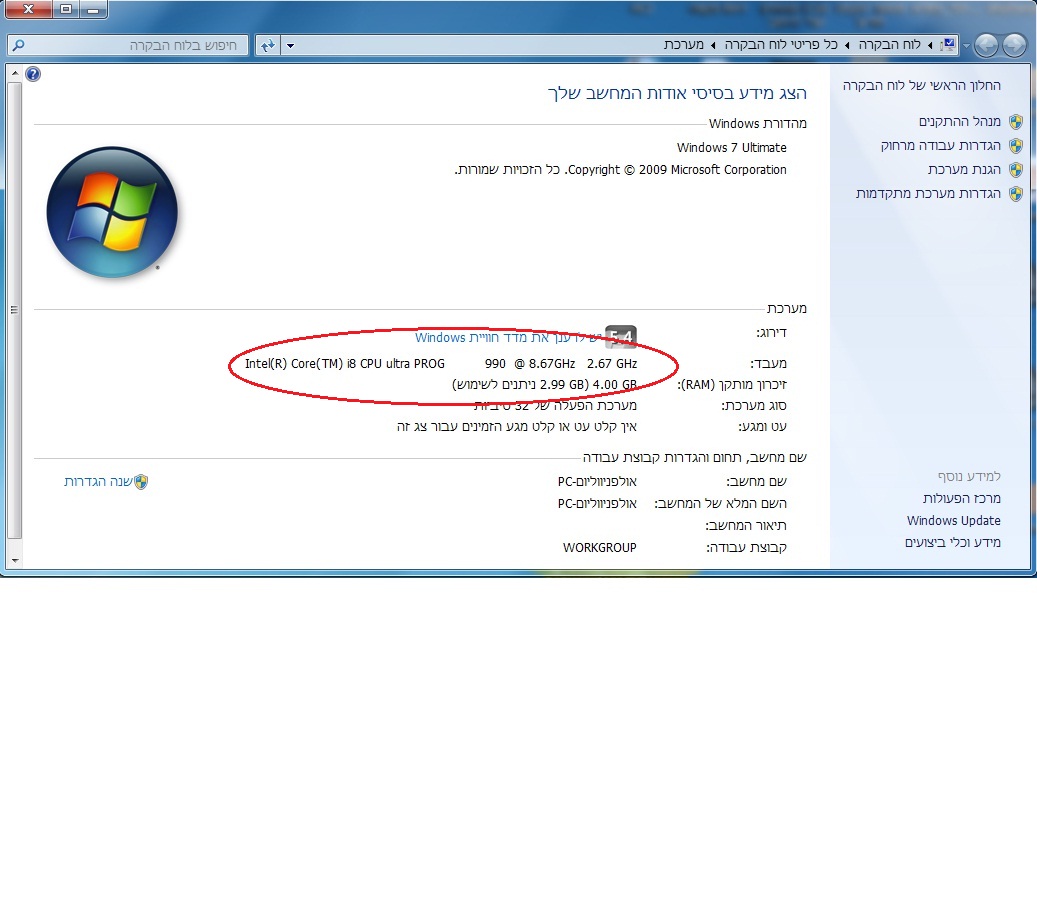This screenshot has height=908, width=1037.
Task: Open מרכז הפעולות link
Action: click(x=962, y=499)
